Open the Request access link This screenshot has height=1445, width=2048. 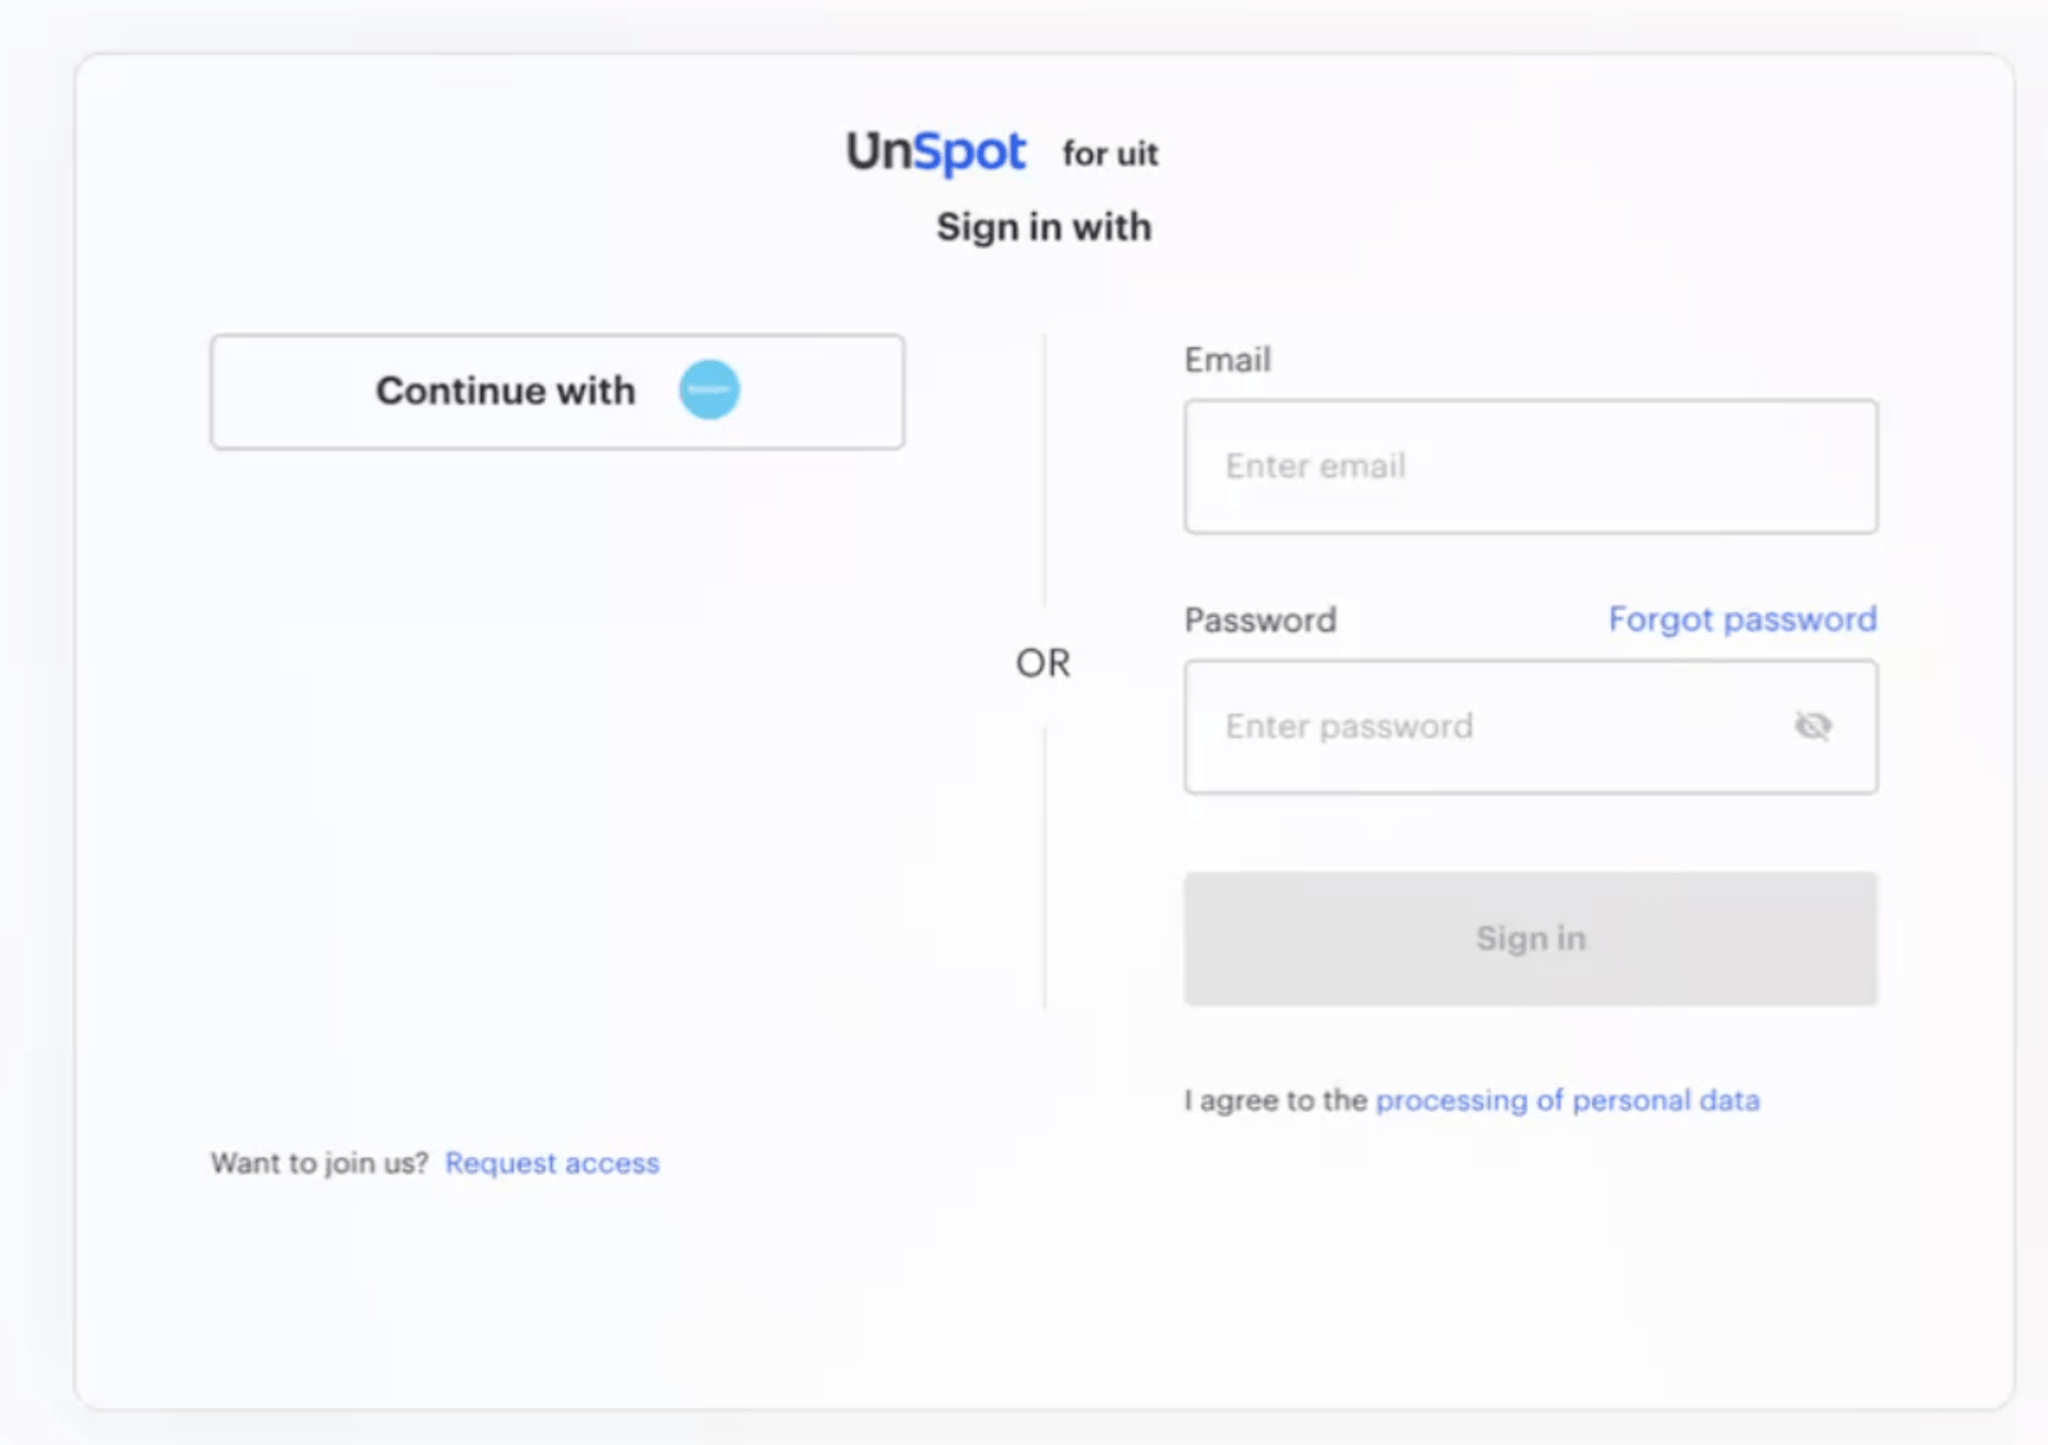tap(552, 1163)
